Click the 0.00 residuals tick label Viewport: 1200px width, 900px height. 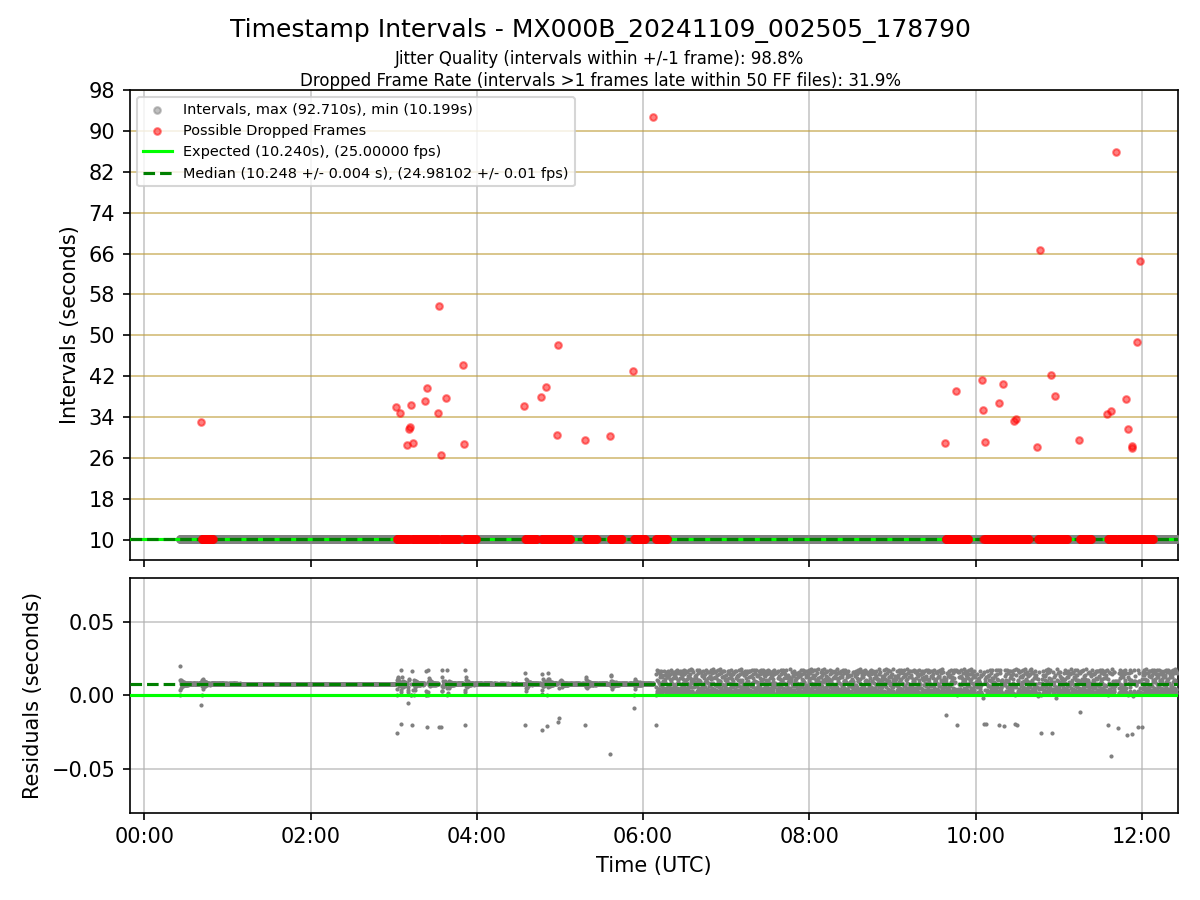point(94,696)
